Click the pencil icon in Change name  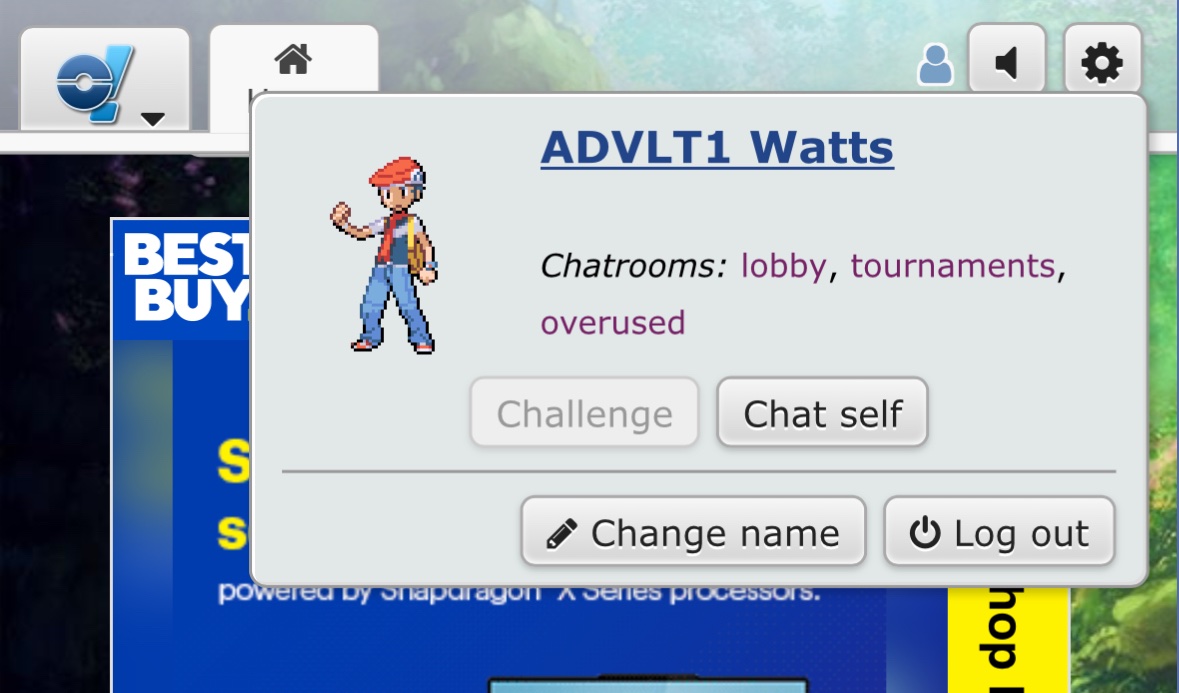point(561,534)
